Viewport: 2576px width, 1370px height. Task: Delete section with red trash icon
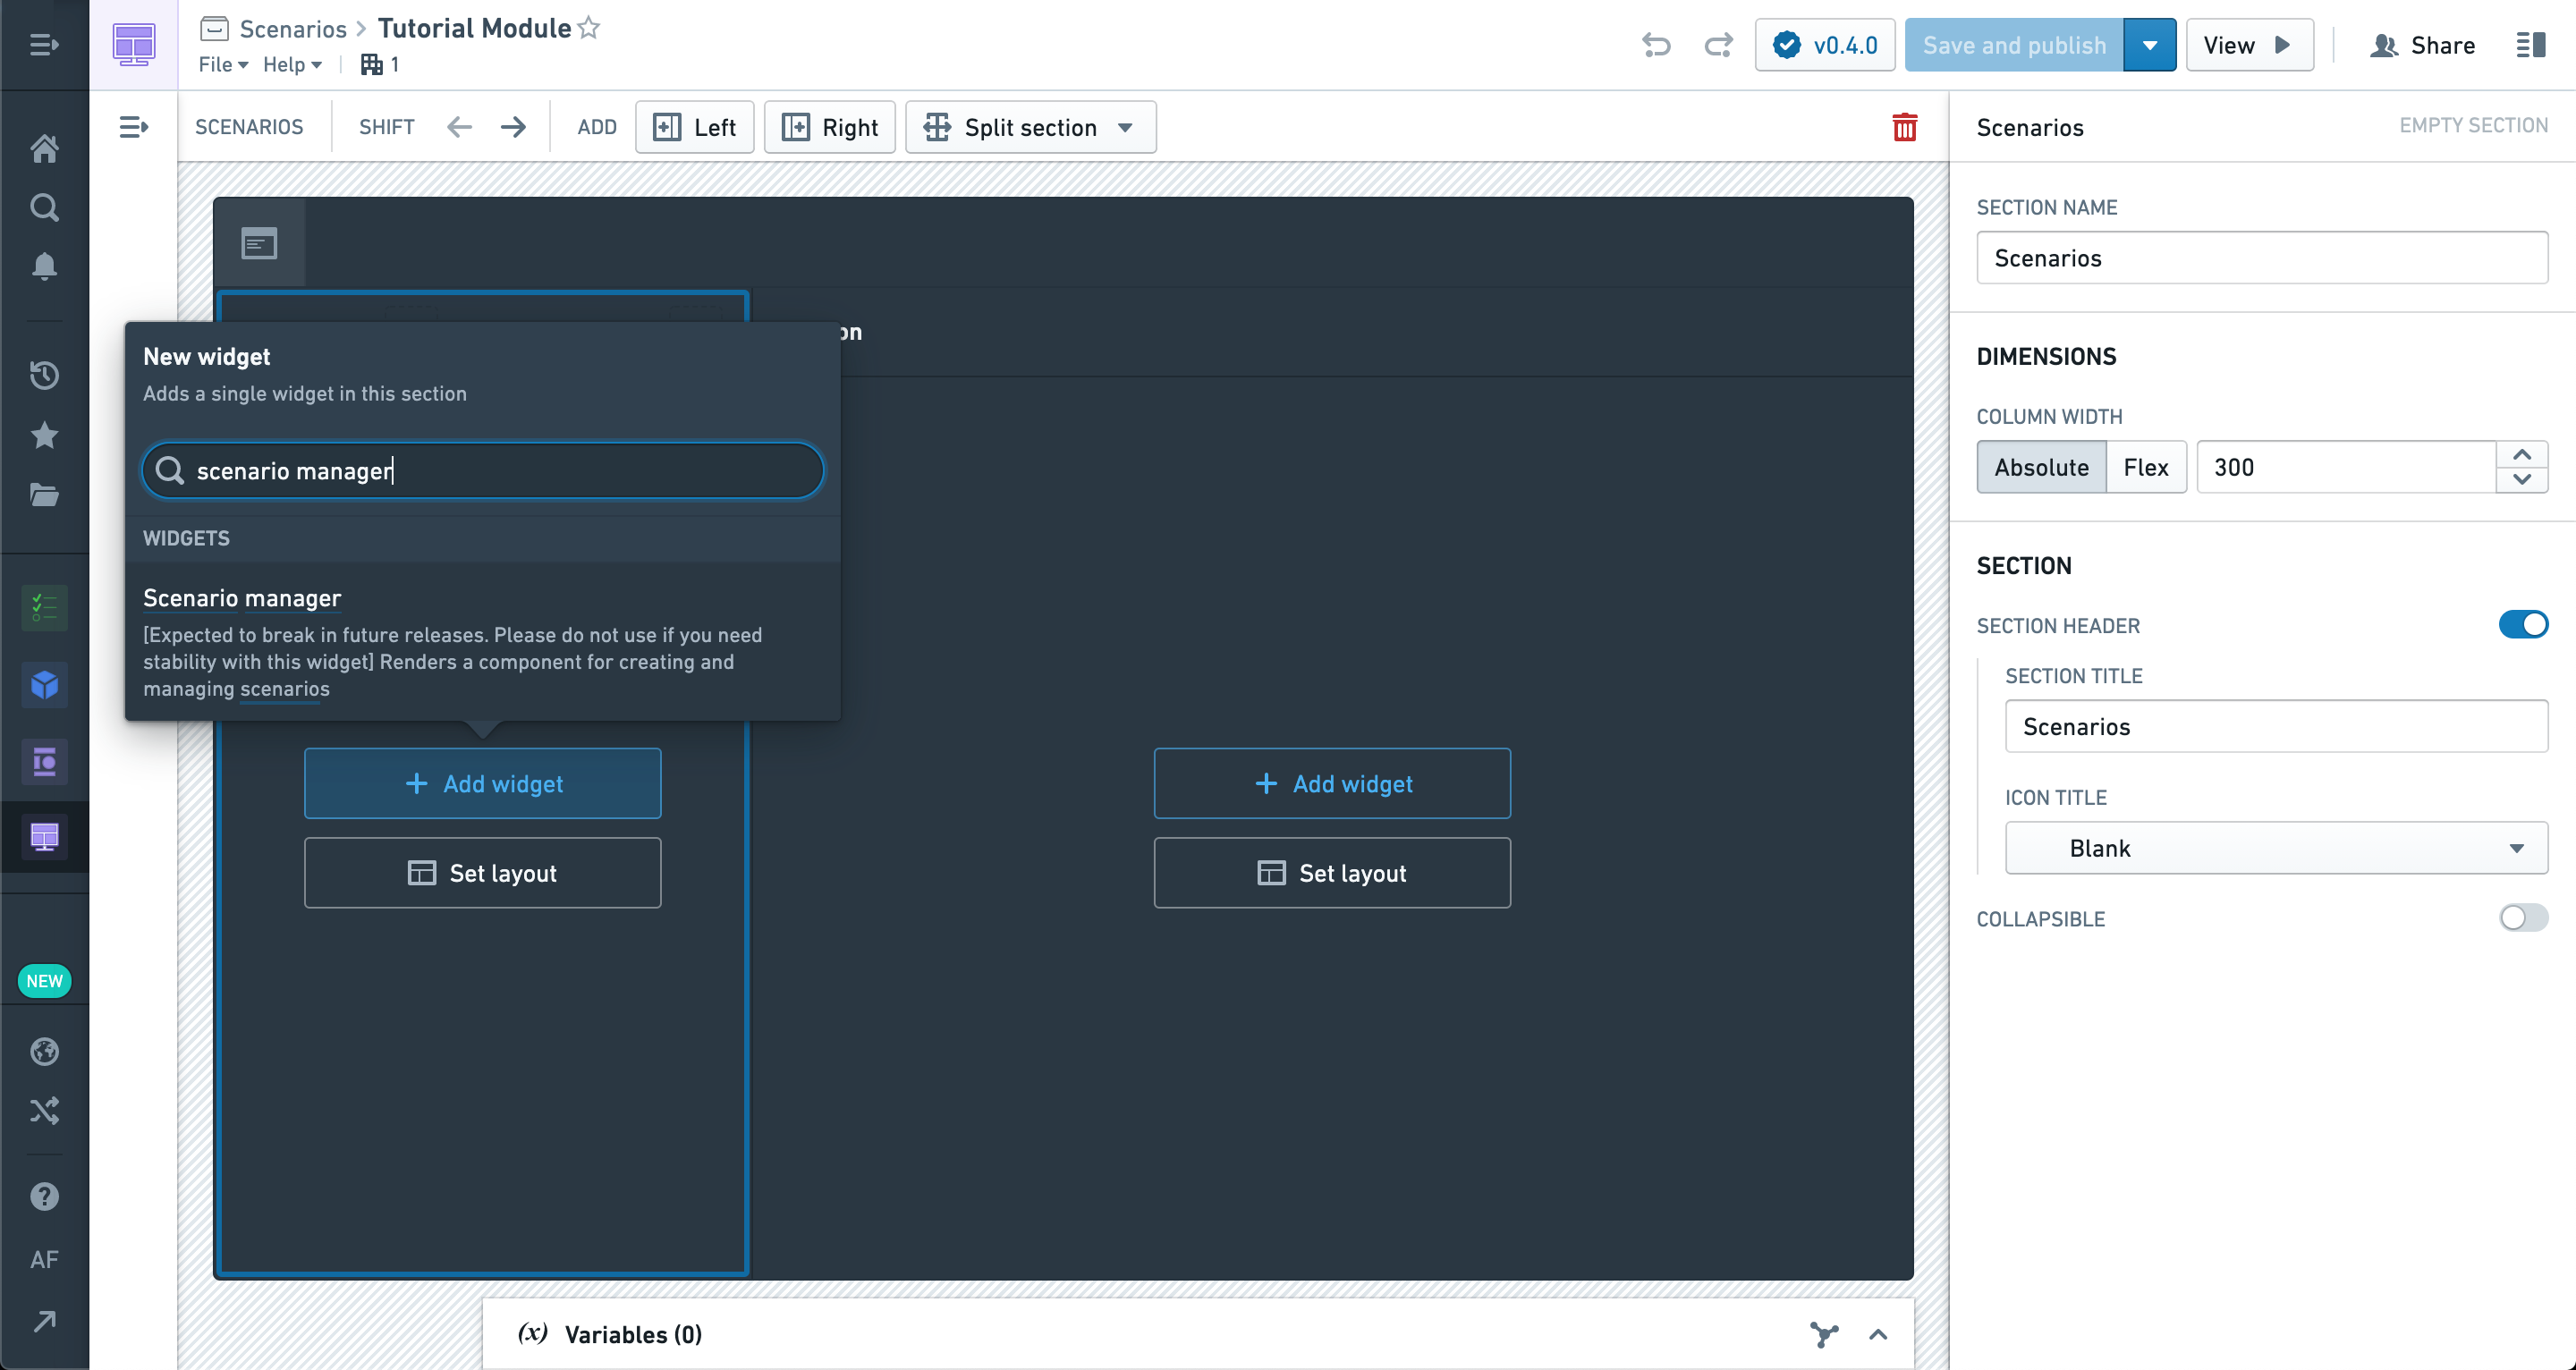[1904, 127]
